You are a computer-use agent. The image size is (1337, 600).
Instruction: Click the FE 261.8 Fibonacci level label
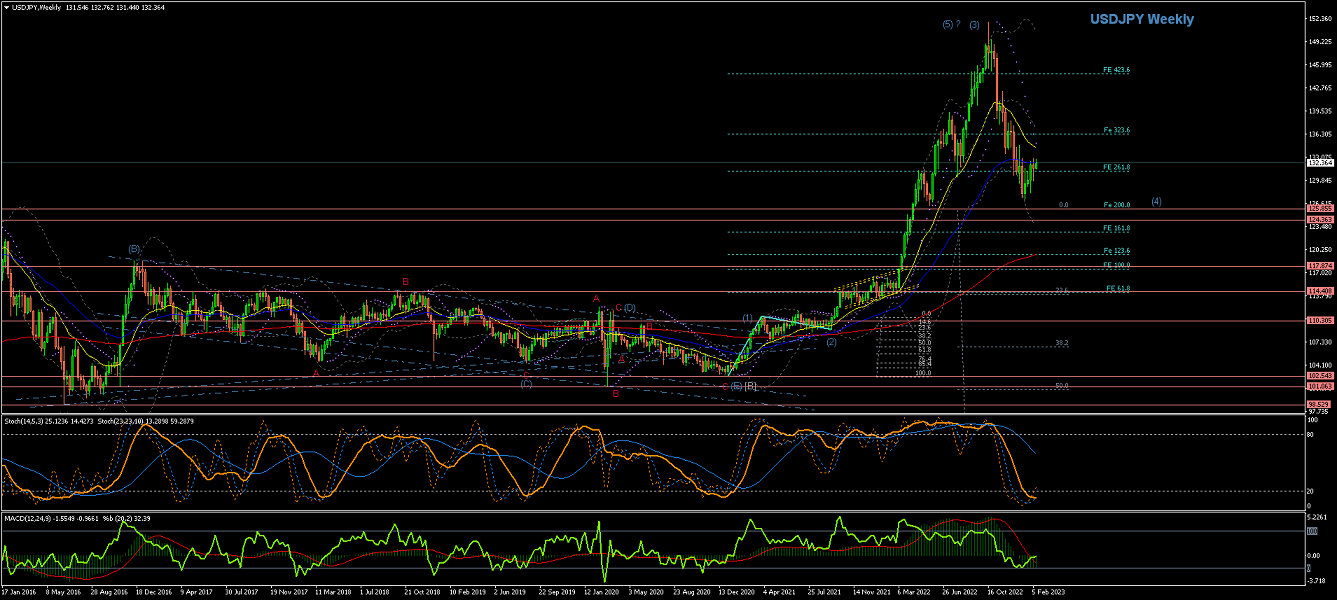1116,167
